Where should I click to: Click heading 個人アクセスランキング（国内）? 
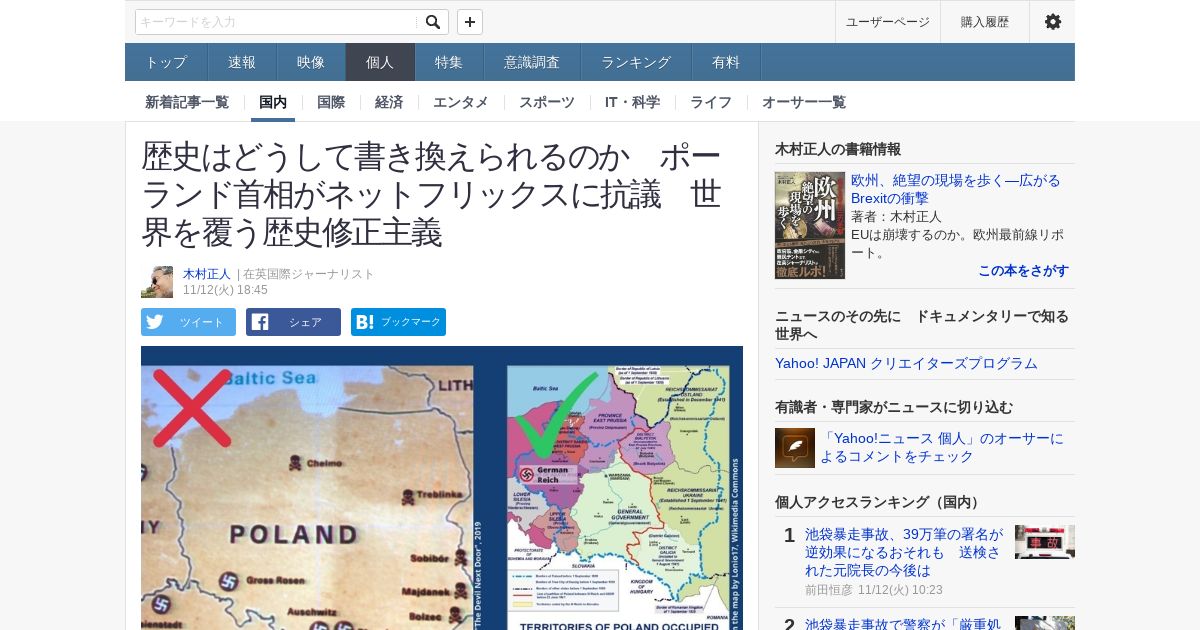880,502
